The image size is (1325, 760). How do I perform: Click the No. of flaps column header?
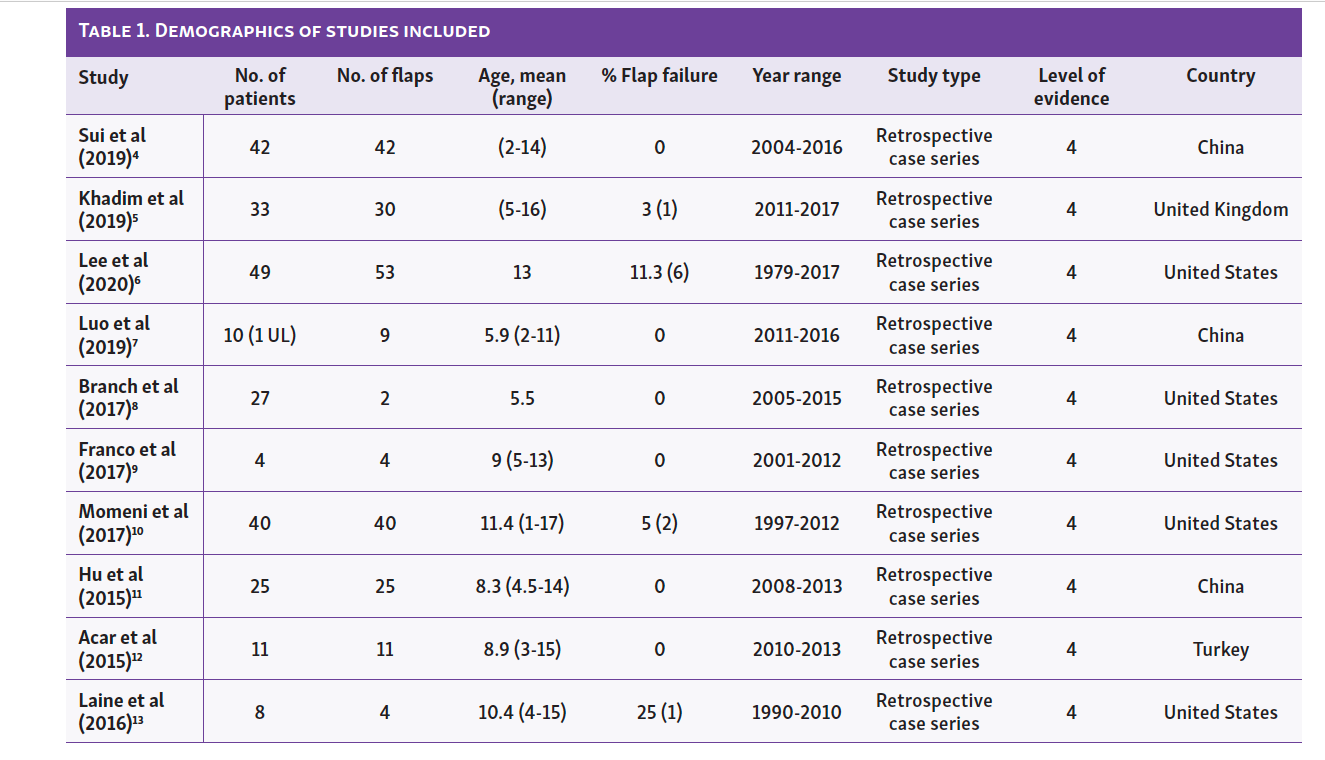pos(385,76)
